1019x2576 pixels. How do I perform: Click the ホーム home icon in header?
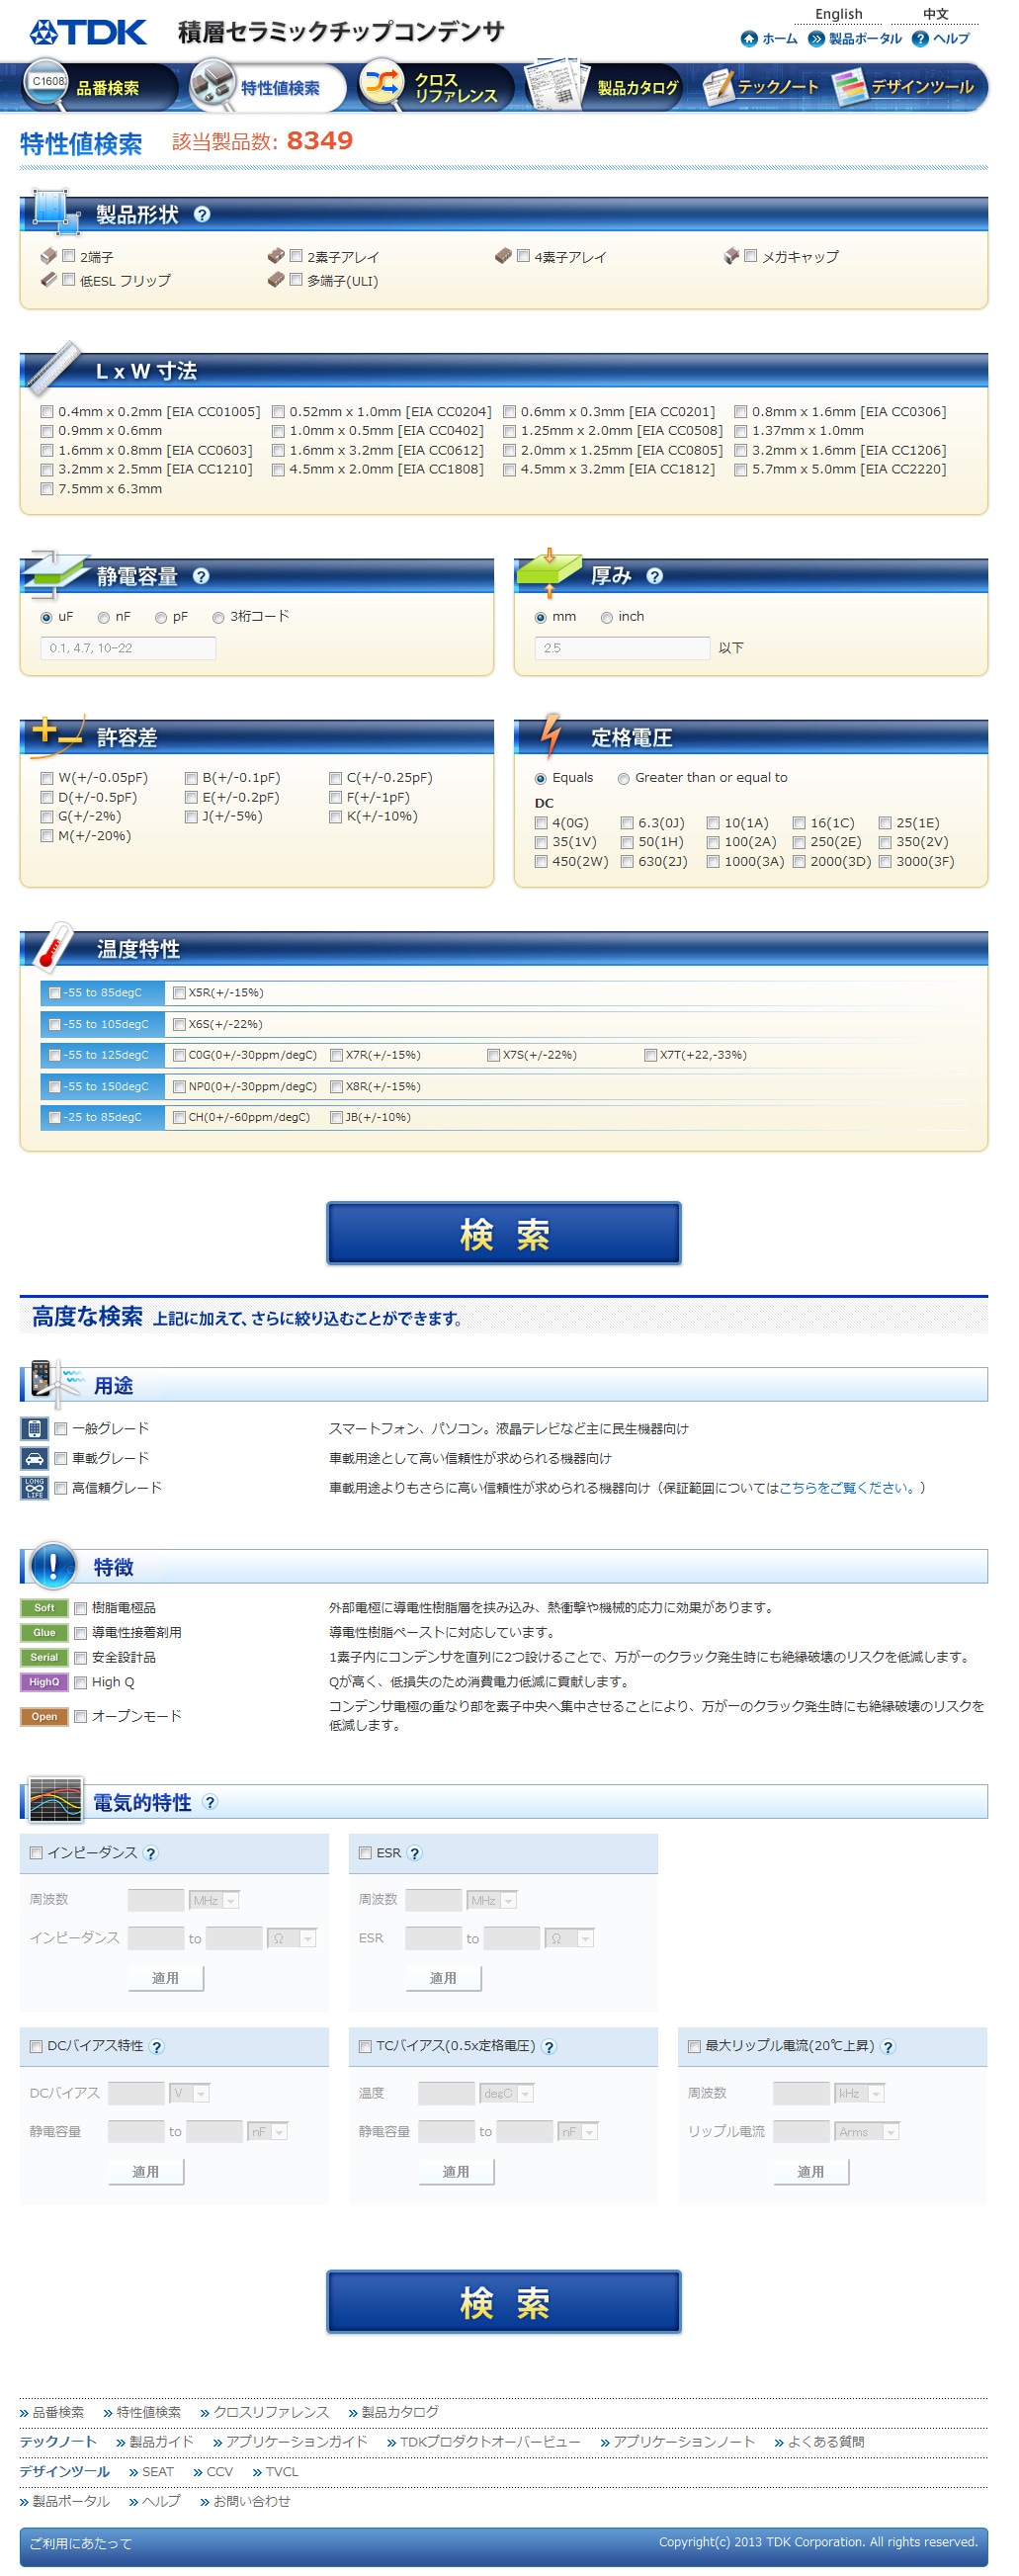(x=749, y=39)
